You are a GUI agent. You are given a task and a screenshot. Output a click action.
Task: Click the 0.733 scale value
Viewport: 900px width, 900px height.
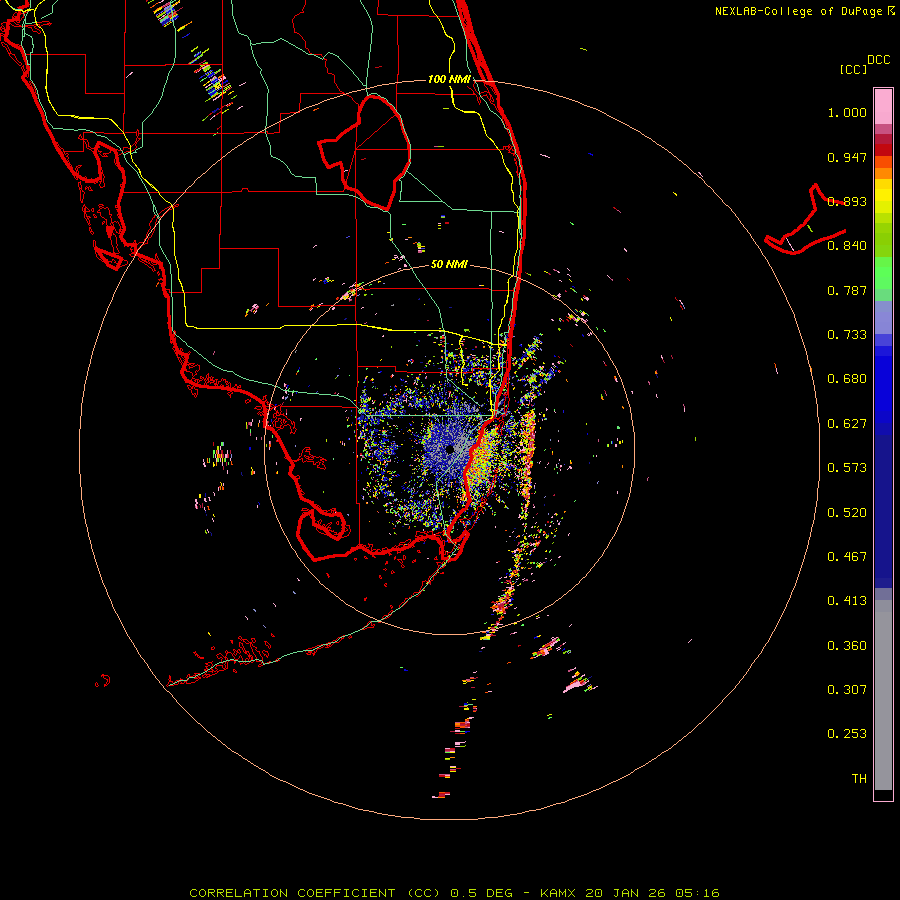pyautogui.click(x=847, y=335)
